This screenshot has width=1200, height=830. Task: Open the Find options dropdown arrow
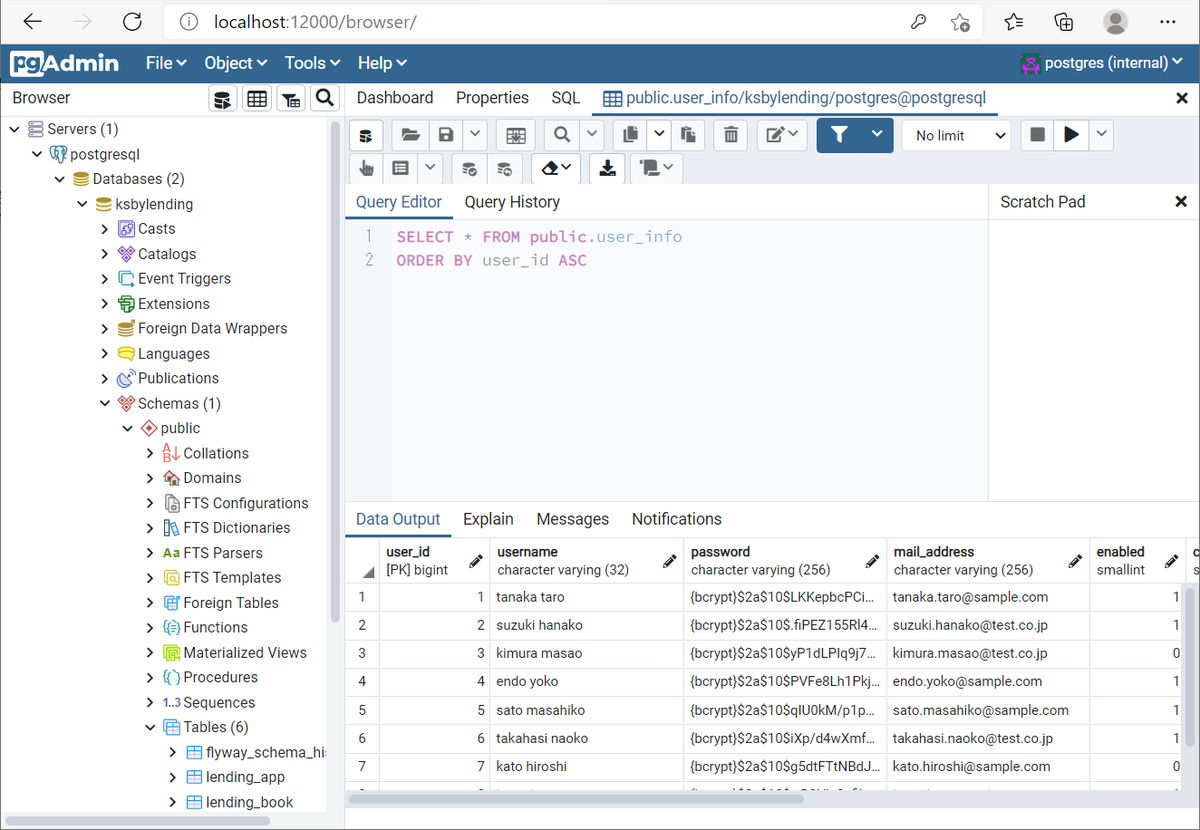pyautogui.click(x=592, y=135)
